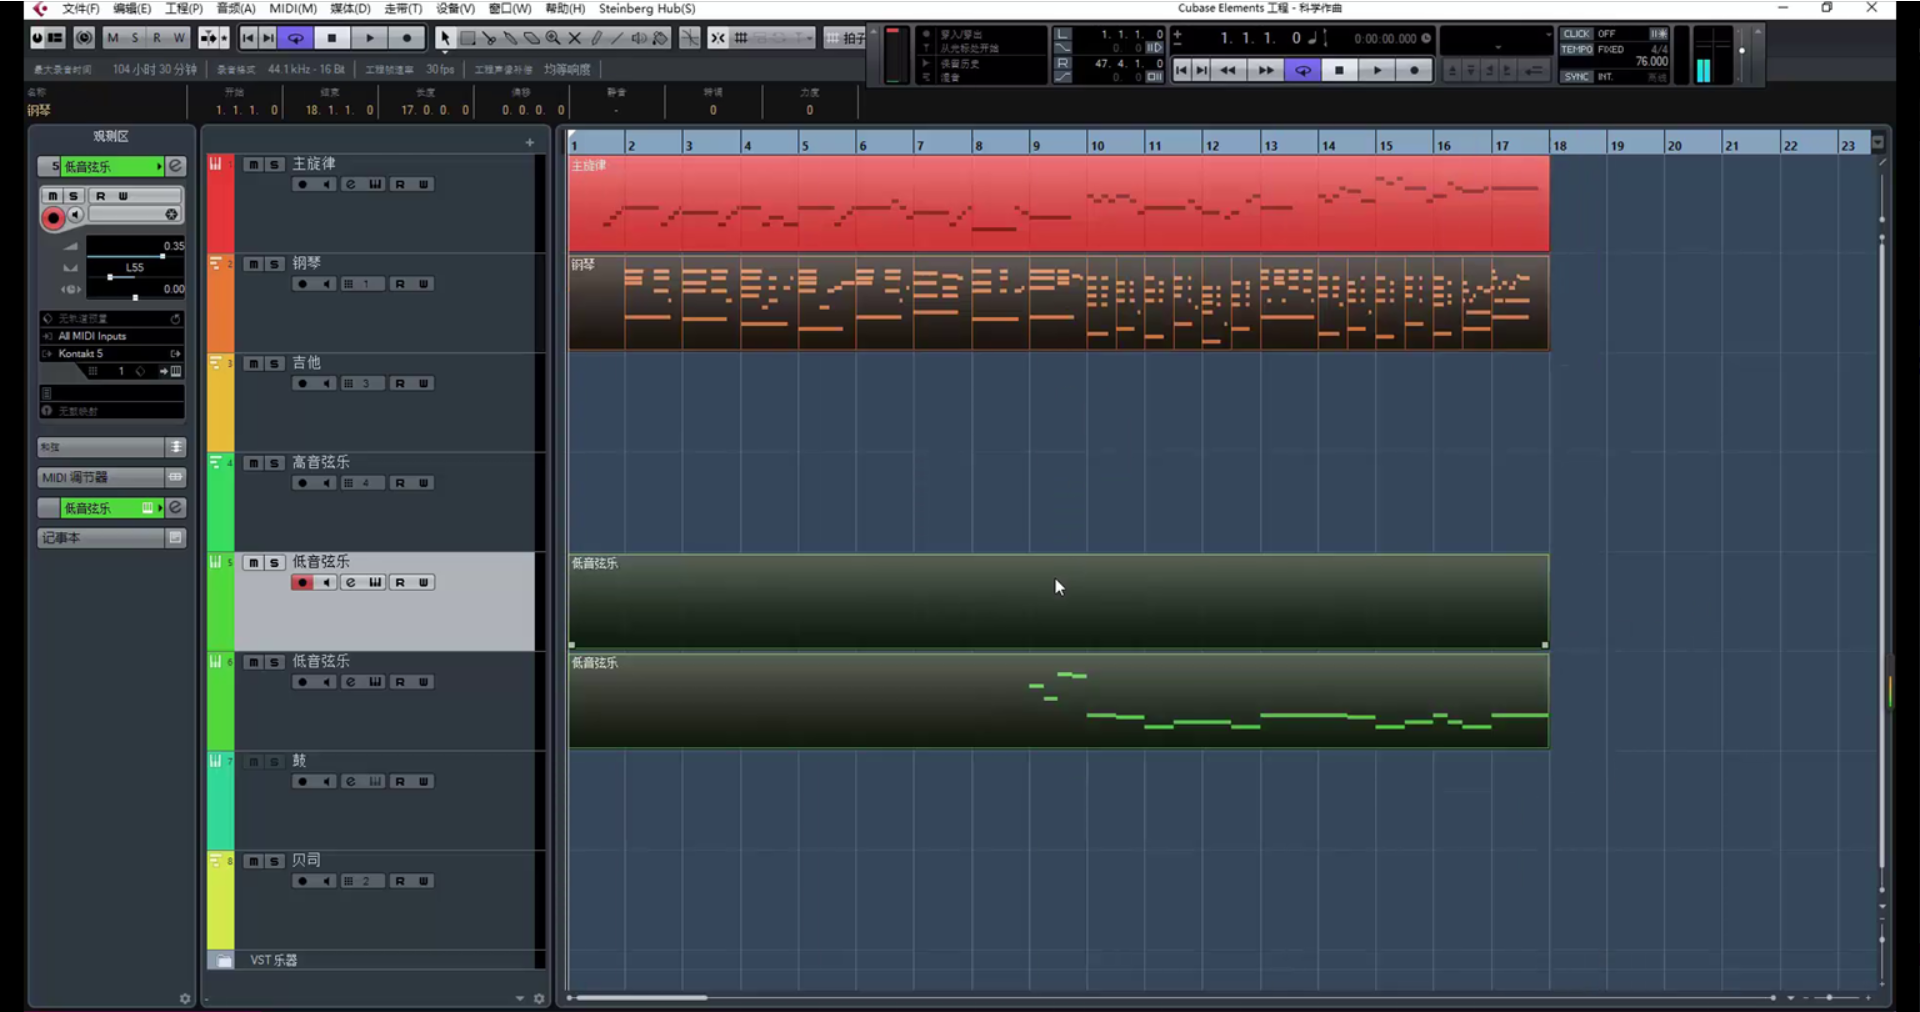
Task: Click the toolbar Play button
Action: coord(369,38)
